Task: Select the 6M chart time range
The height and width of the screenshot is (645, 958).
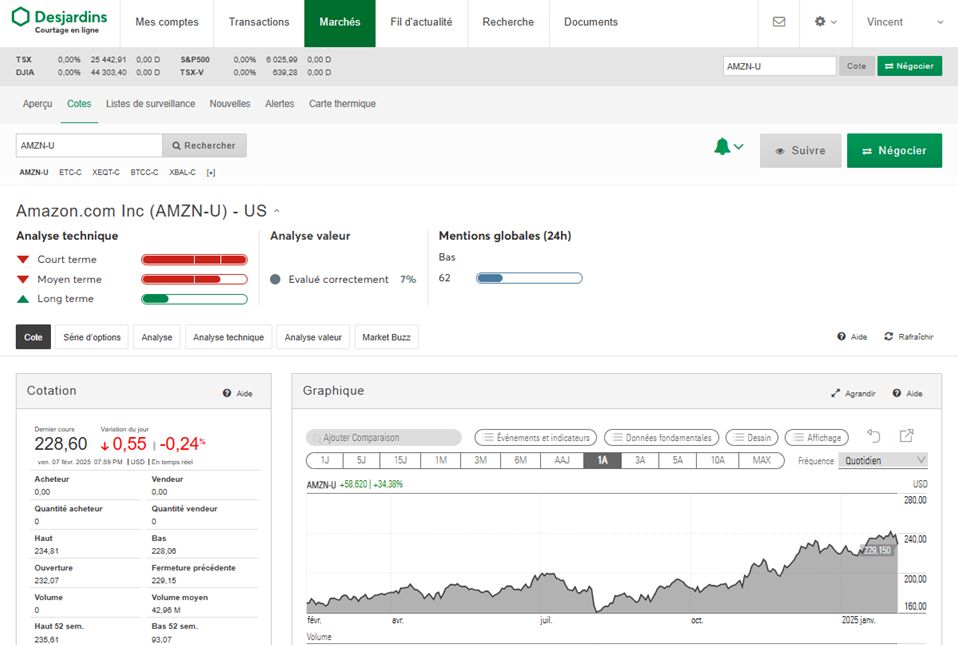Action: [x=520, y=461]
